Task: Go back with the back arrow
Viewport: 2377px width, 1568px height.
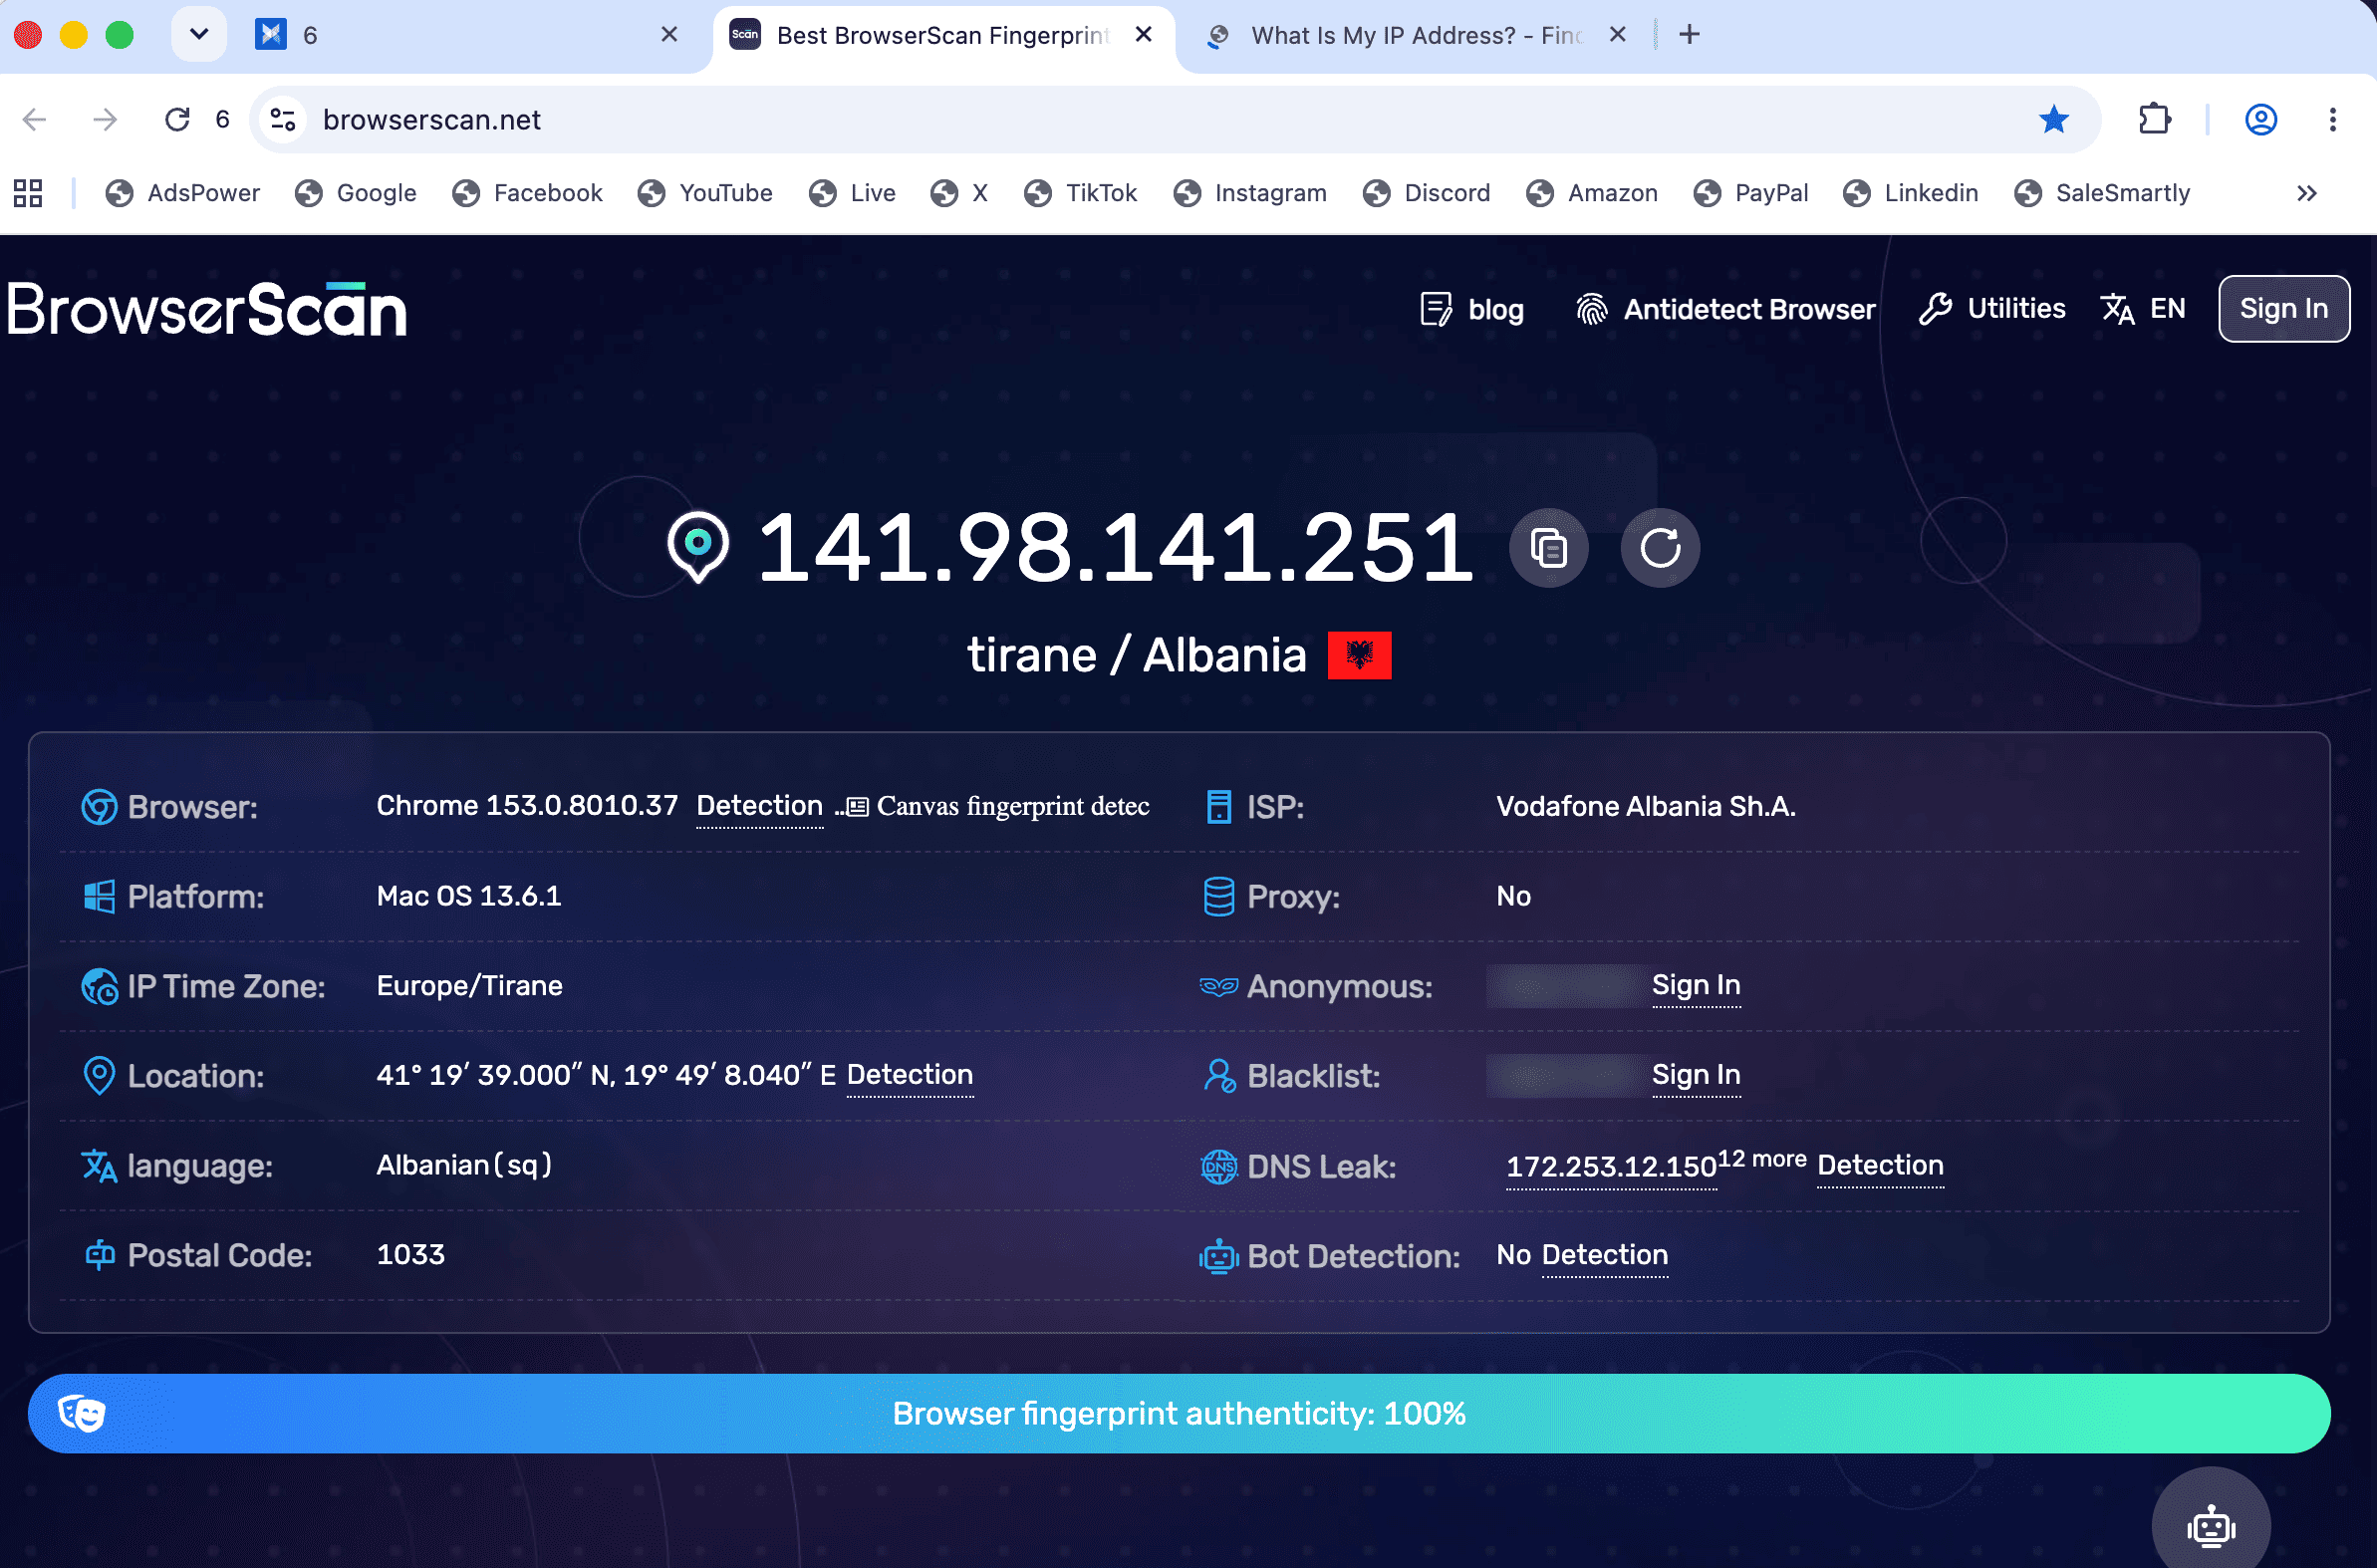Action: tap(35, 120)
